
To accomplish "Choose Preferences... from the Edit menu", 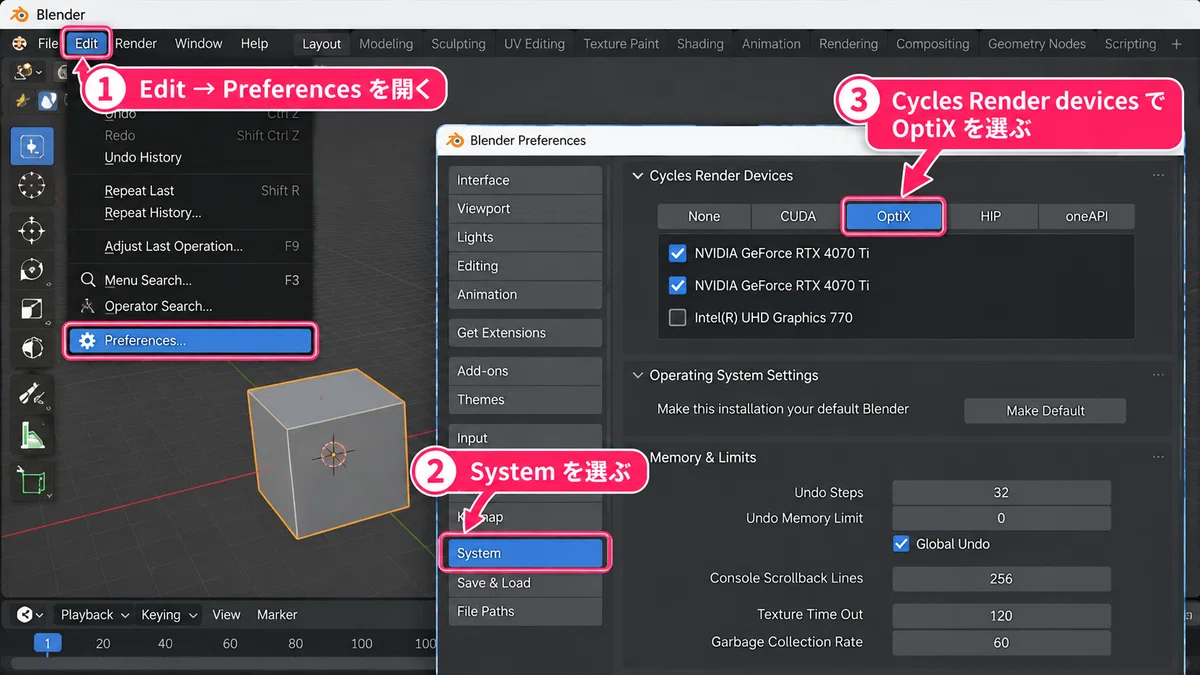I will 190,341.
